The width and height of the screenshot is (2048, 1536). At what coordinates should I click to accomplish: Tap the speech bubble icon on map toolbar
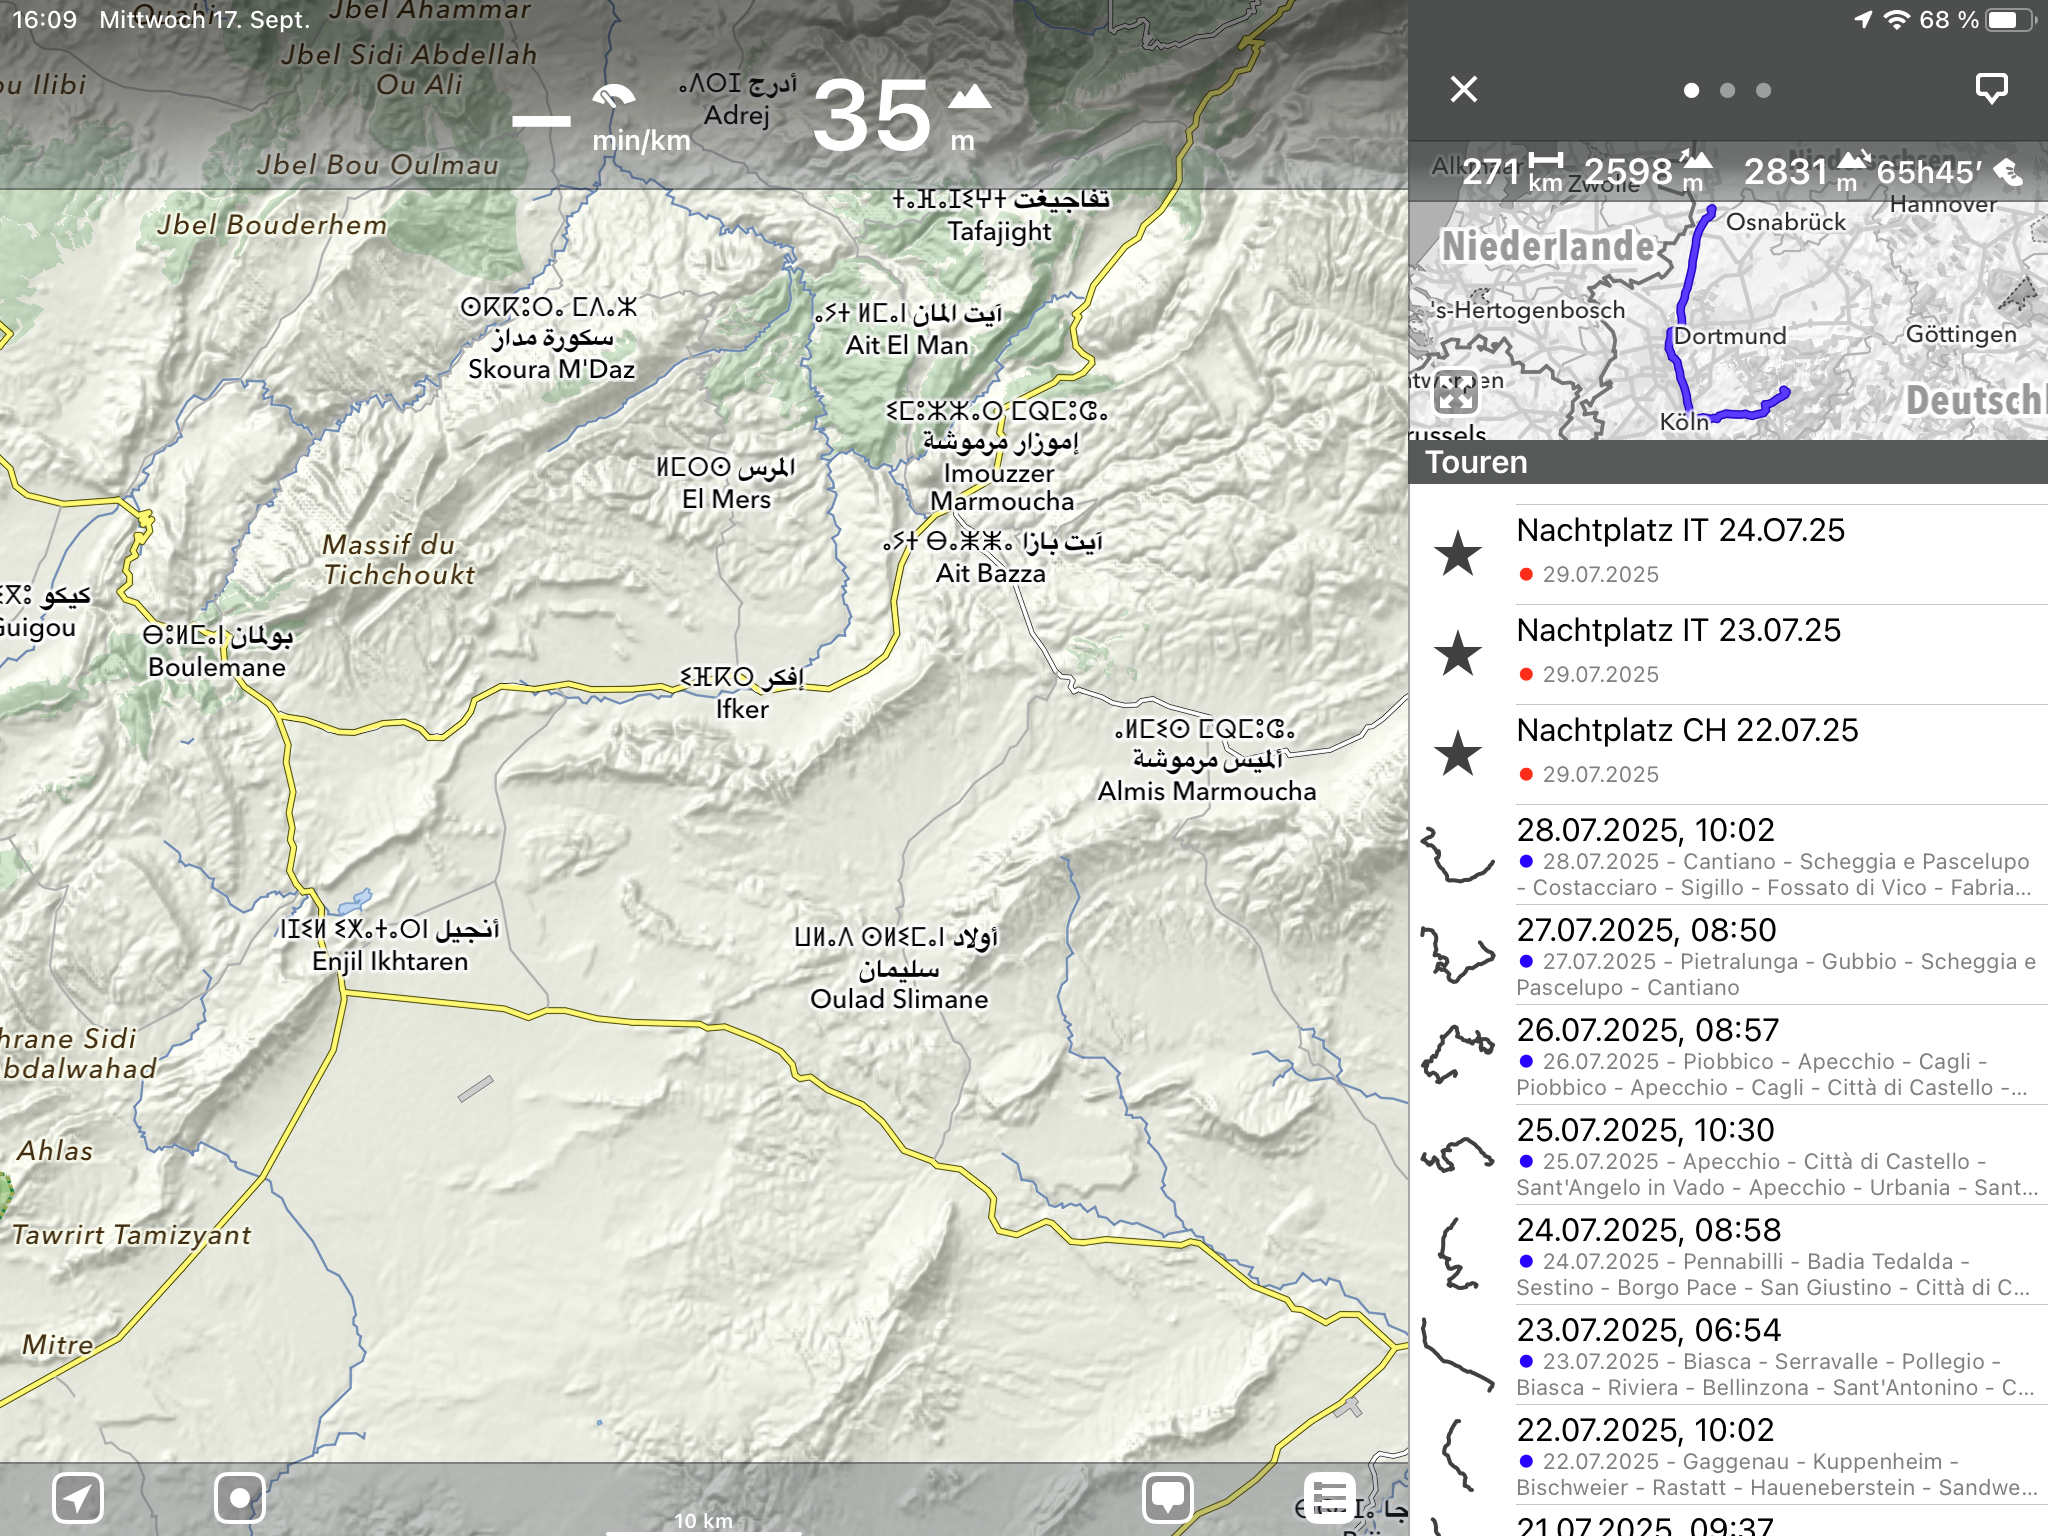click(1167, 1497)
